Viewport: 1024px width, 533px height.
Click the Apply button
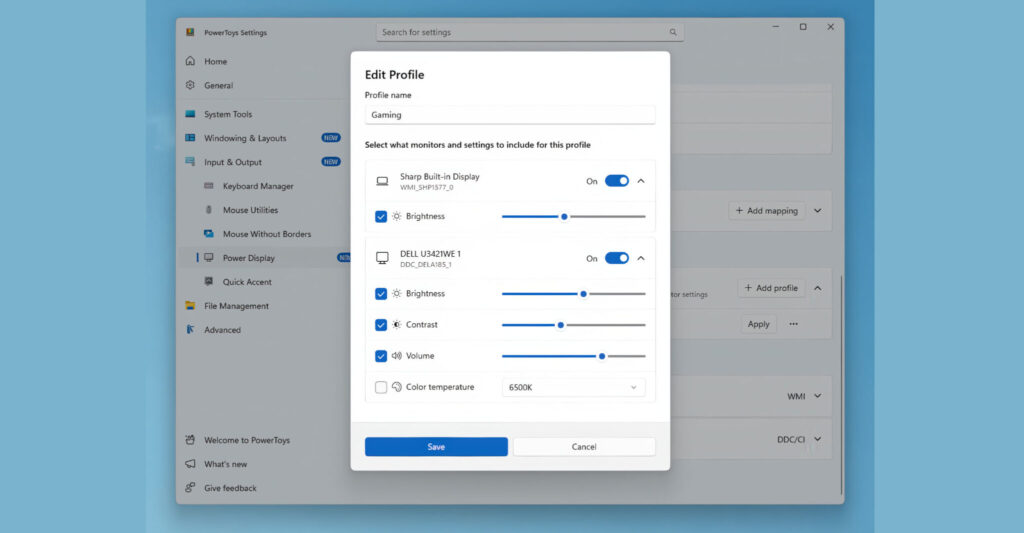758,324
